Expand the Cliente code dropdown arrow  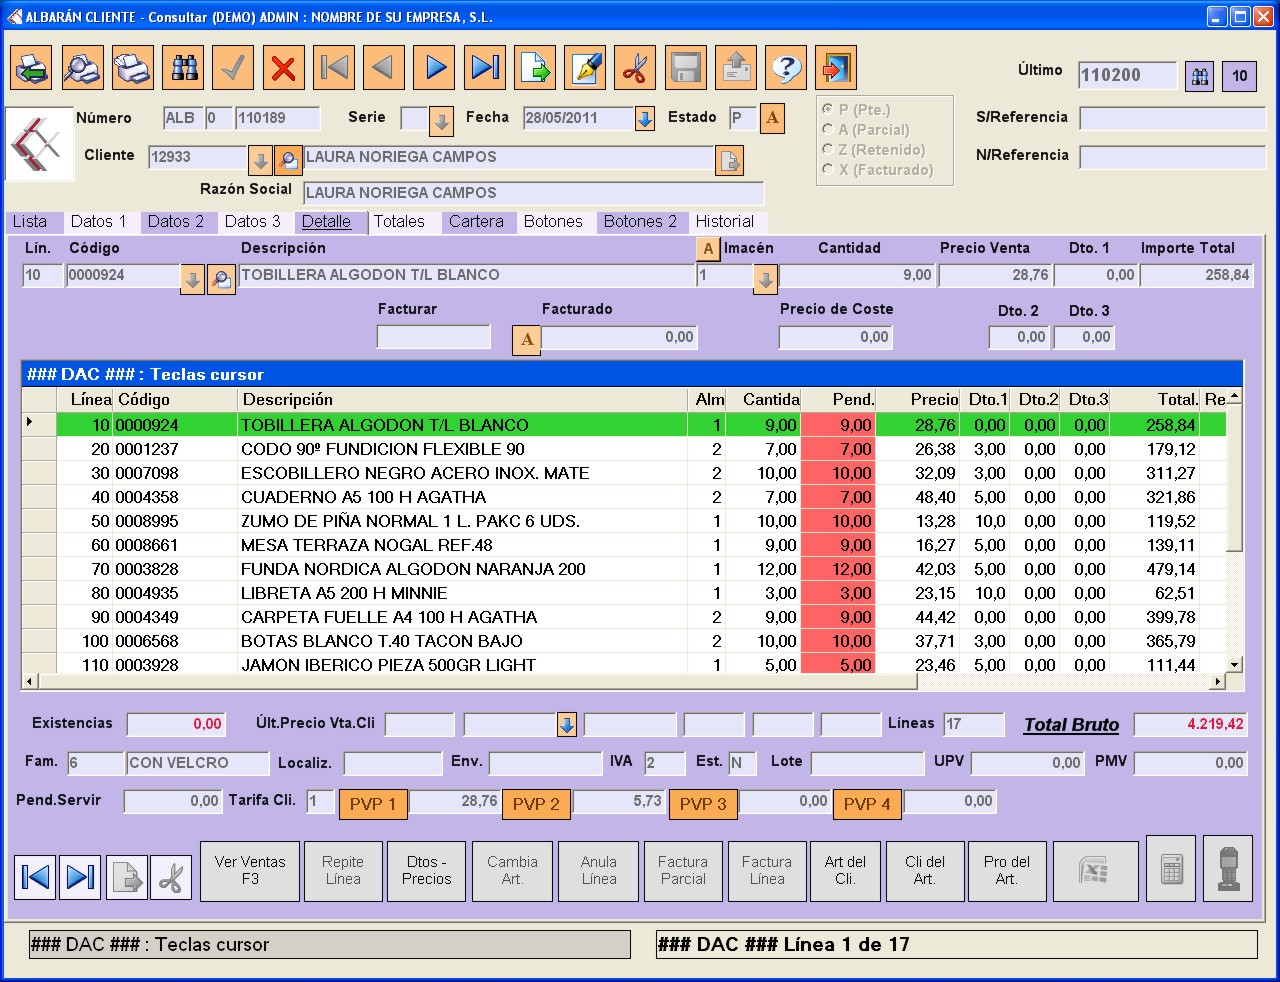(260, 159)
